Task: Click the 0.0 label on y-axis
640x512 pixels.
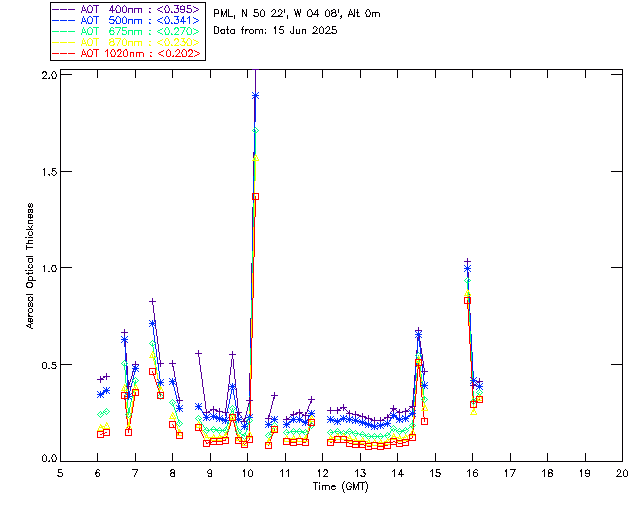Action: [49, 458]
